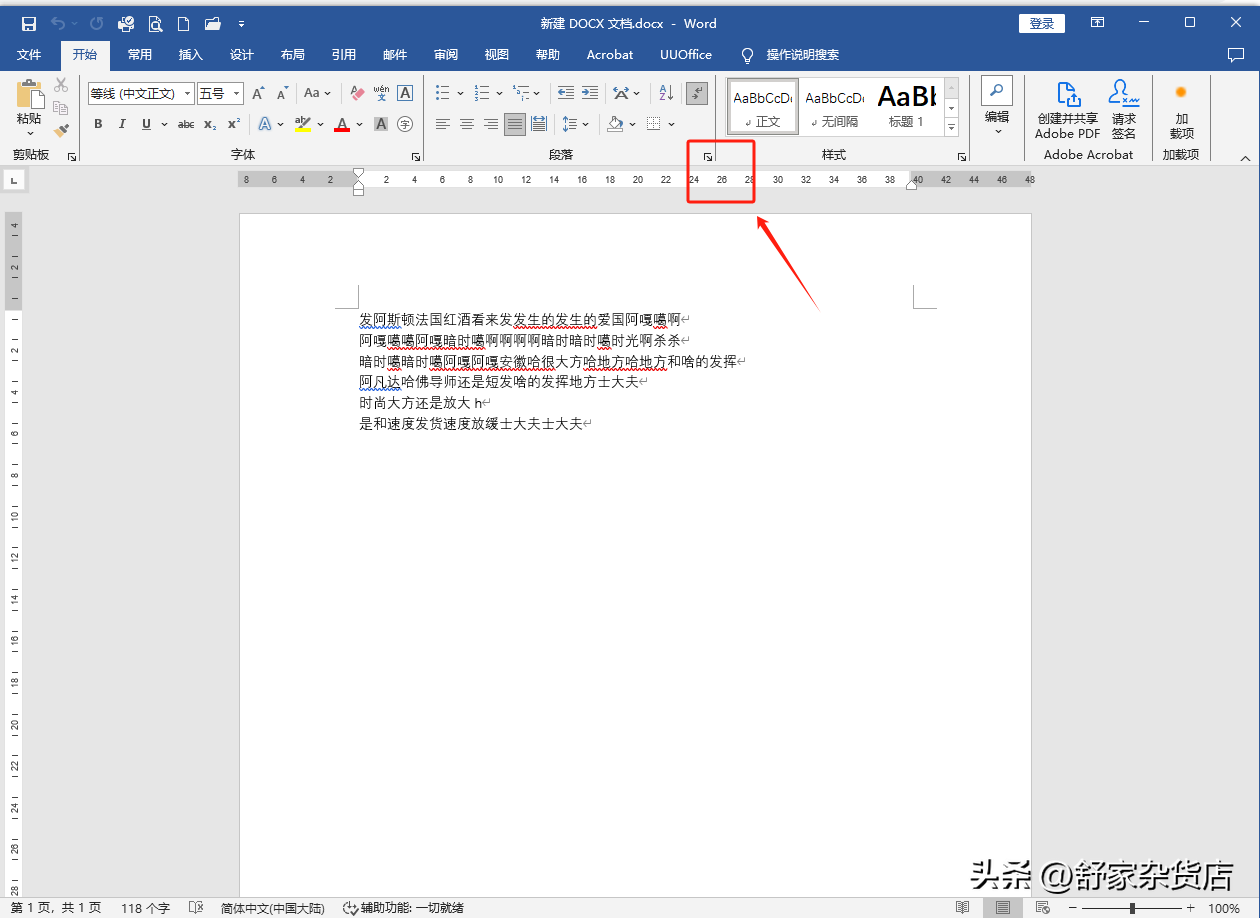Click the character border icon

click(405, 93)
